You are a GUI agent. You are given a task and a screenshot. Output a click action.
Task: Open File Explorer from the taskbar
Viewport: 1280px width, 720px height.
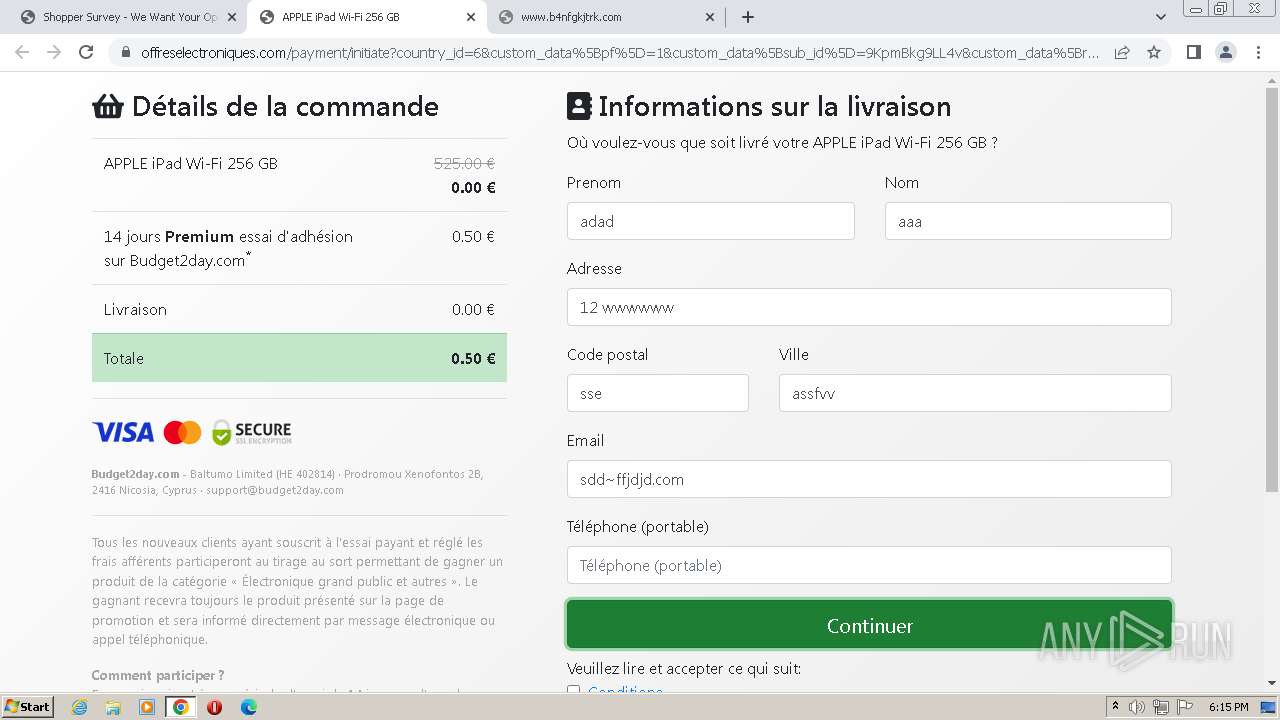(113, 707)
